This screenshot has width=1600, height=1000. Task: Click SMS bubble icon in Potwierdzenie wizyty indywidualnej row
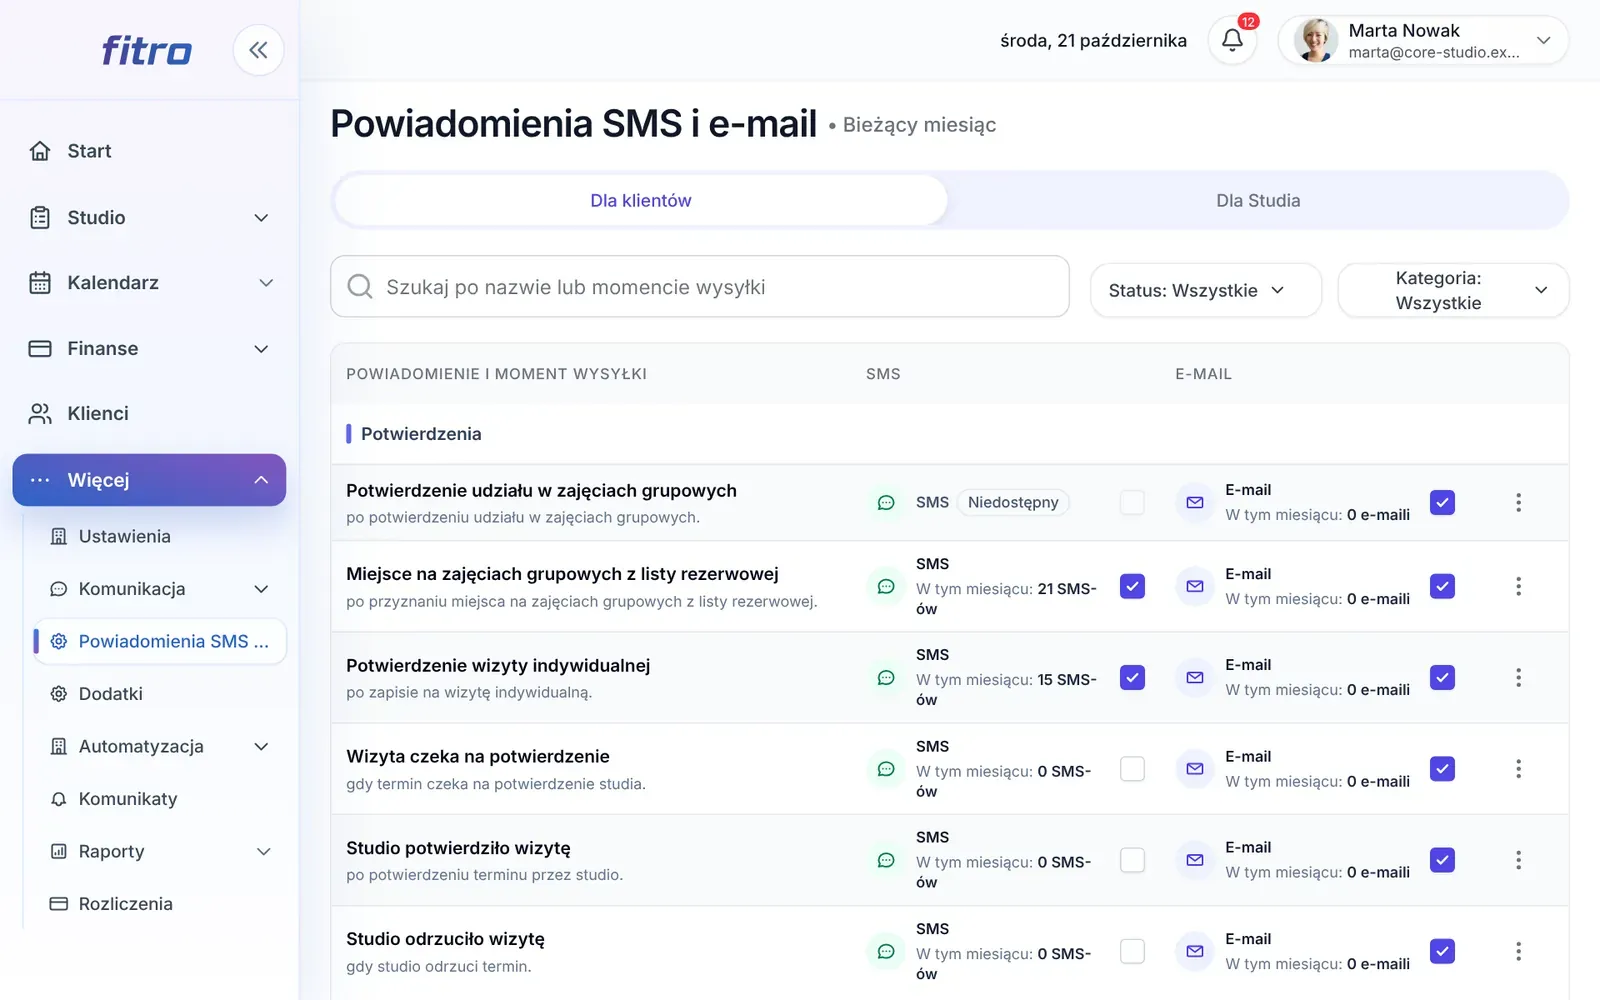pos(886,677)
